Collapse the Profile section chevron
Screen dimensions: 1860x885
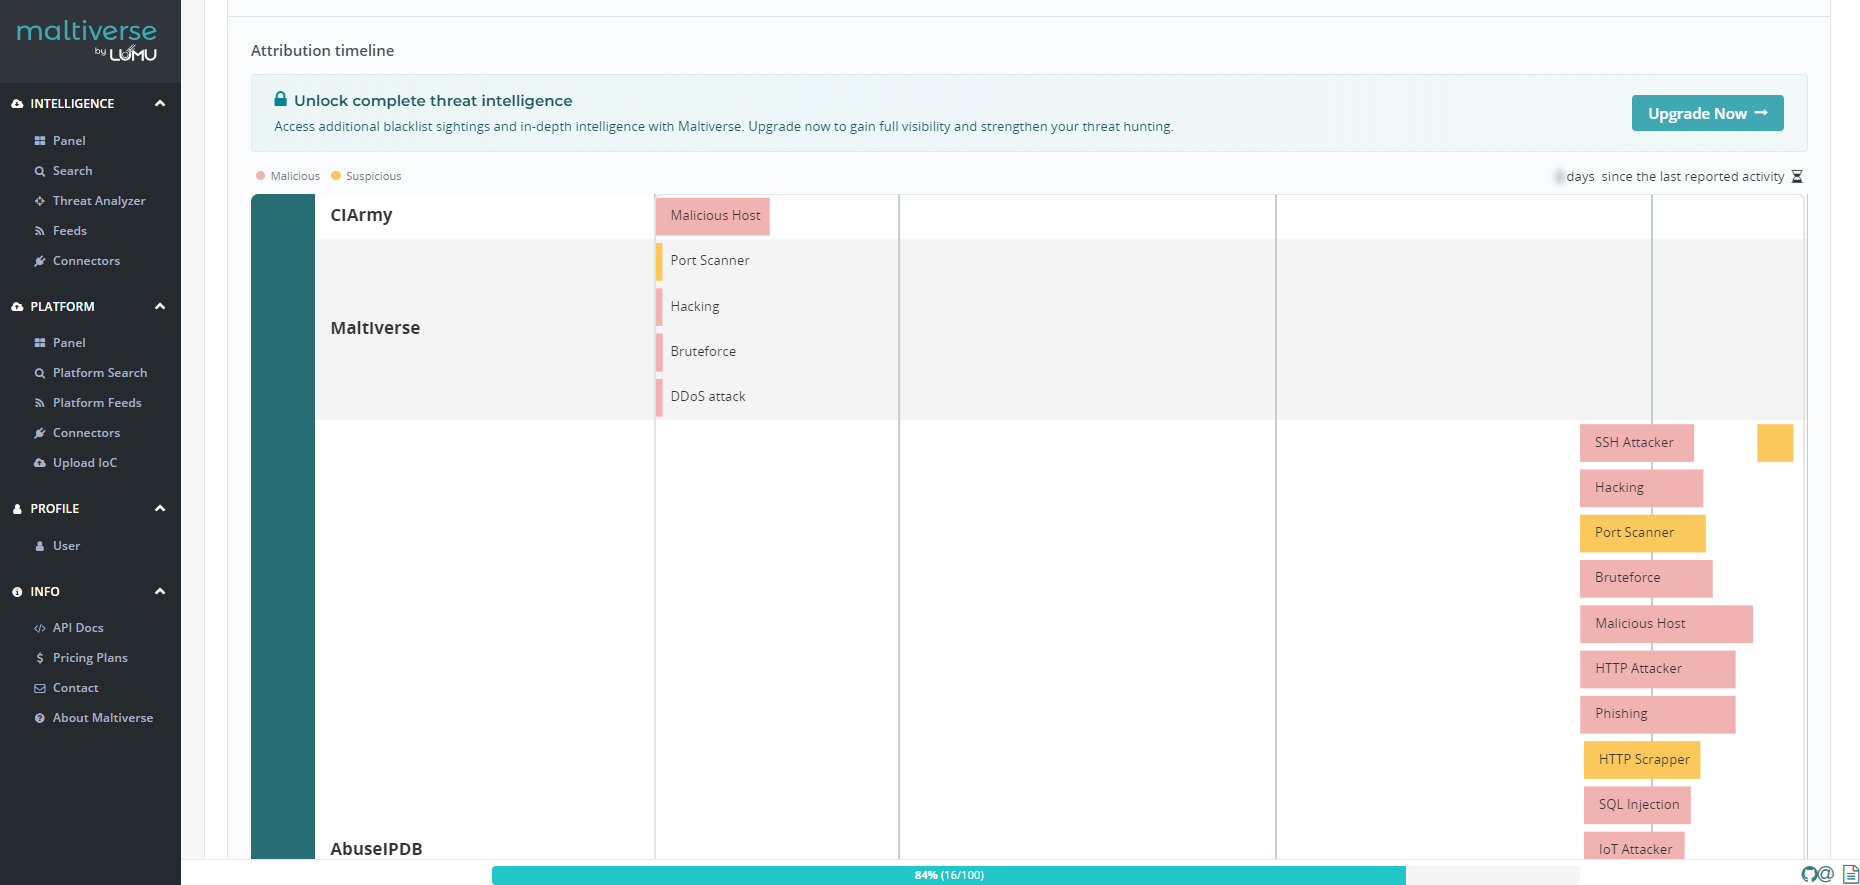160,508
